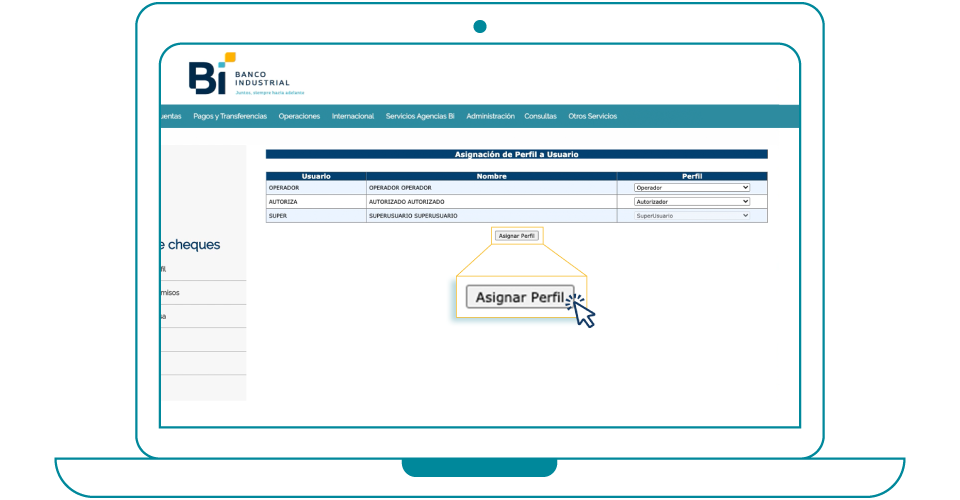Viewport: 960px width, 500px height.
Task: Expand the Perfil dropdown for user AUTORIZA
Action: pyautogui.click(x=692, y=201)
